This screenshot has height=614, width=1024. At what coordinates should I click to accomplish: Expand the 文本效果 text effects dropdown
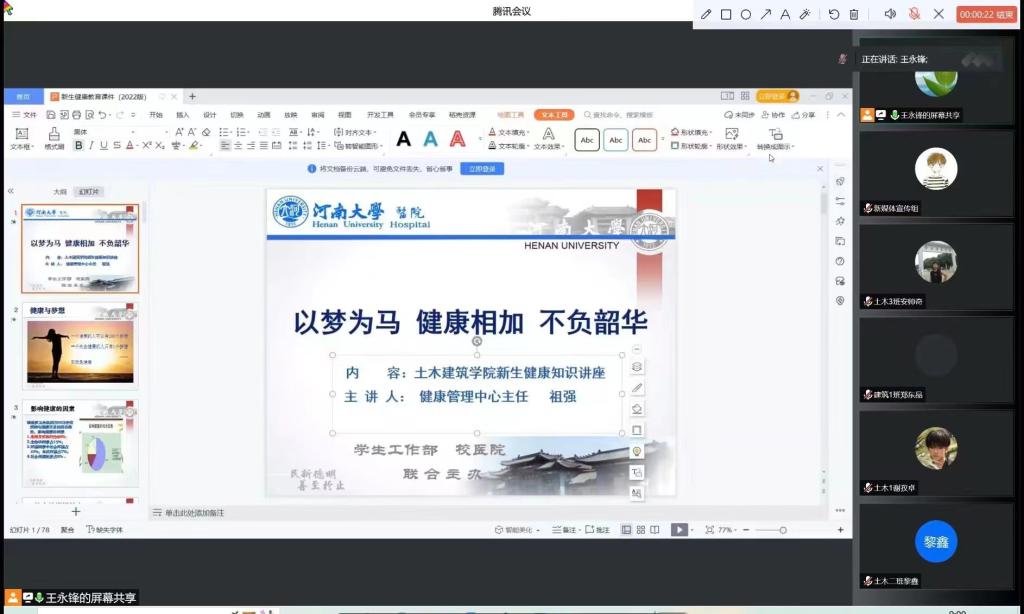pyautogui.click(x=548, y=146)
